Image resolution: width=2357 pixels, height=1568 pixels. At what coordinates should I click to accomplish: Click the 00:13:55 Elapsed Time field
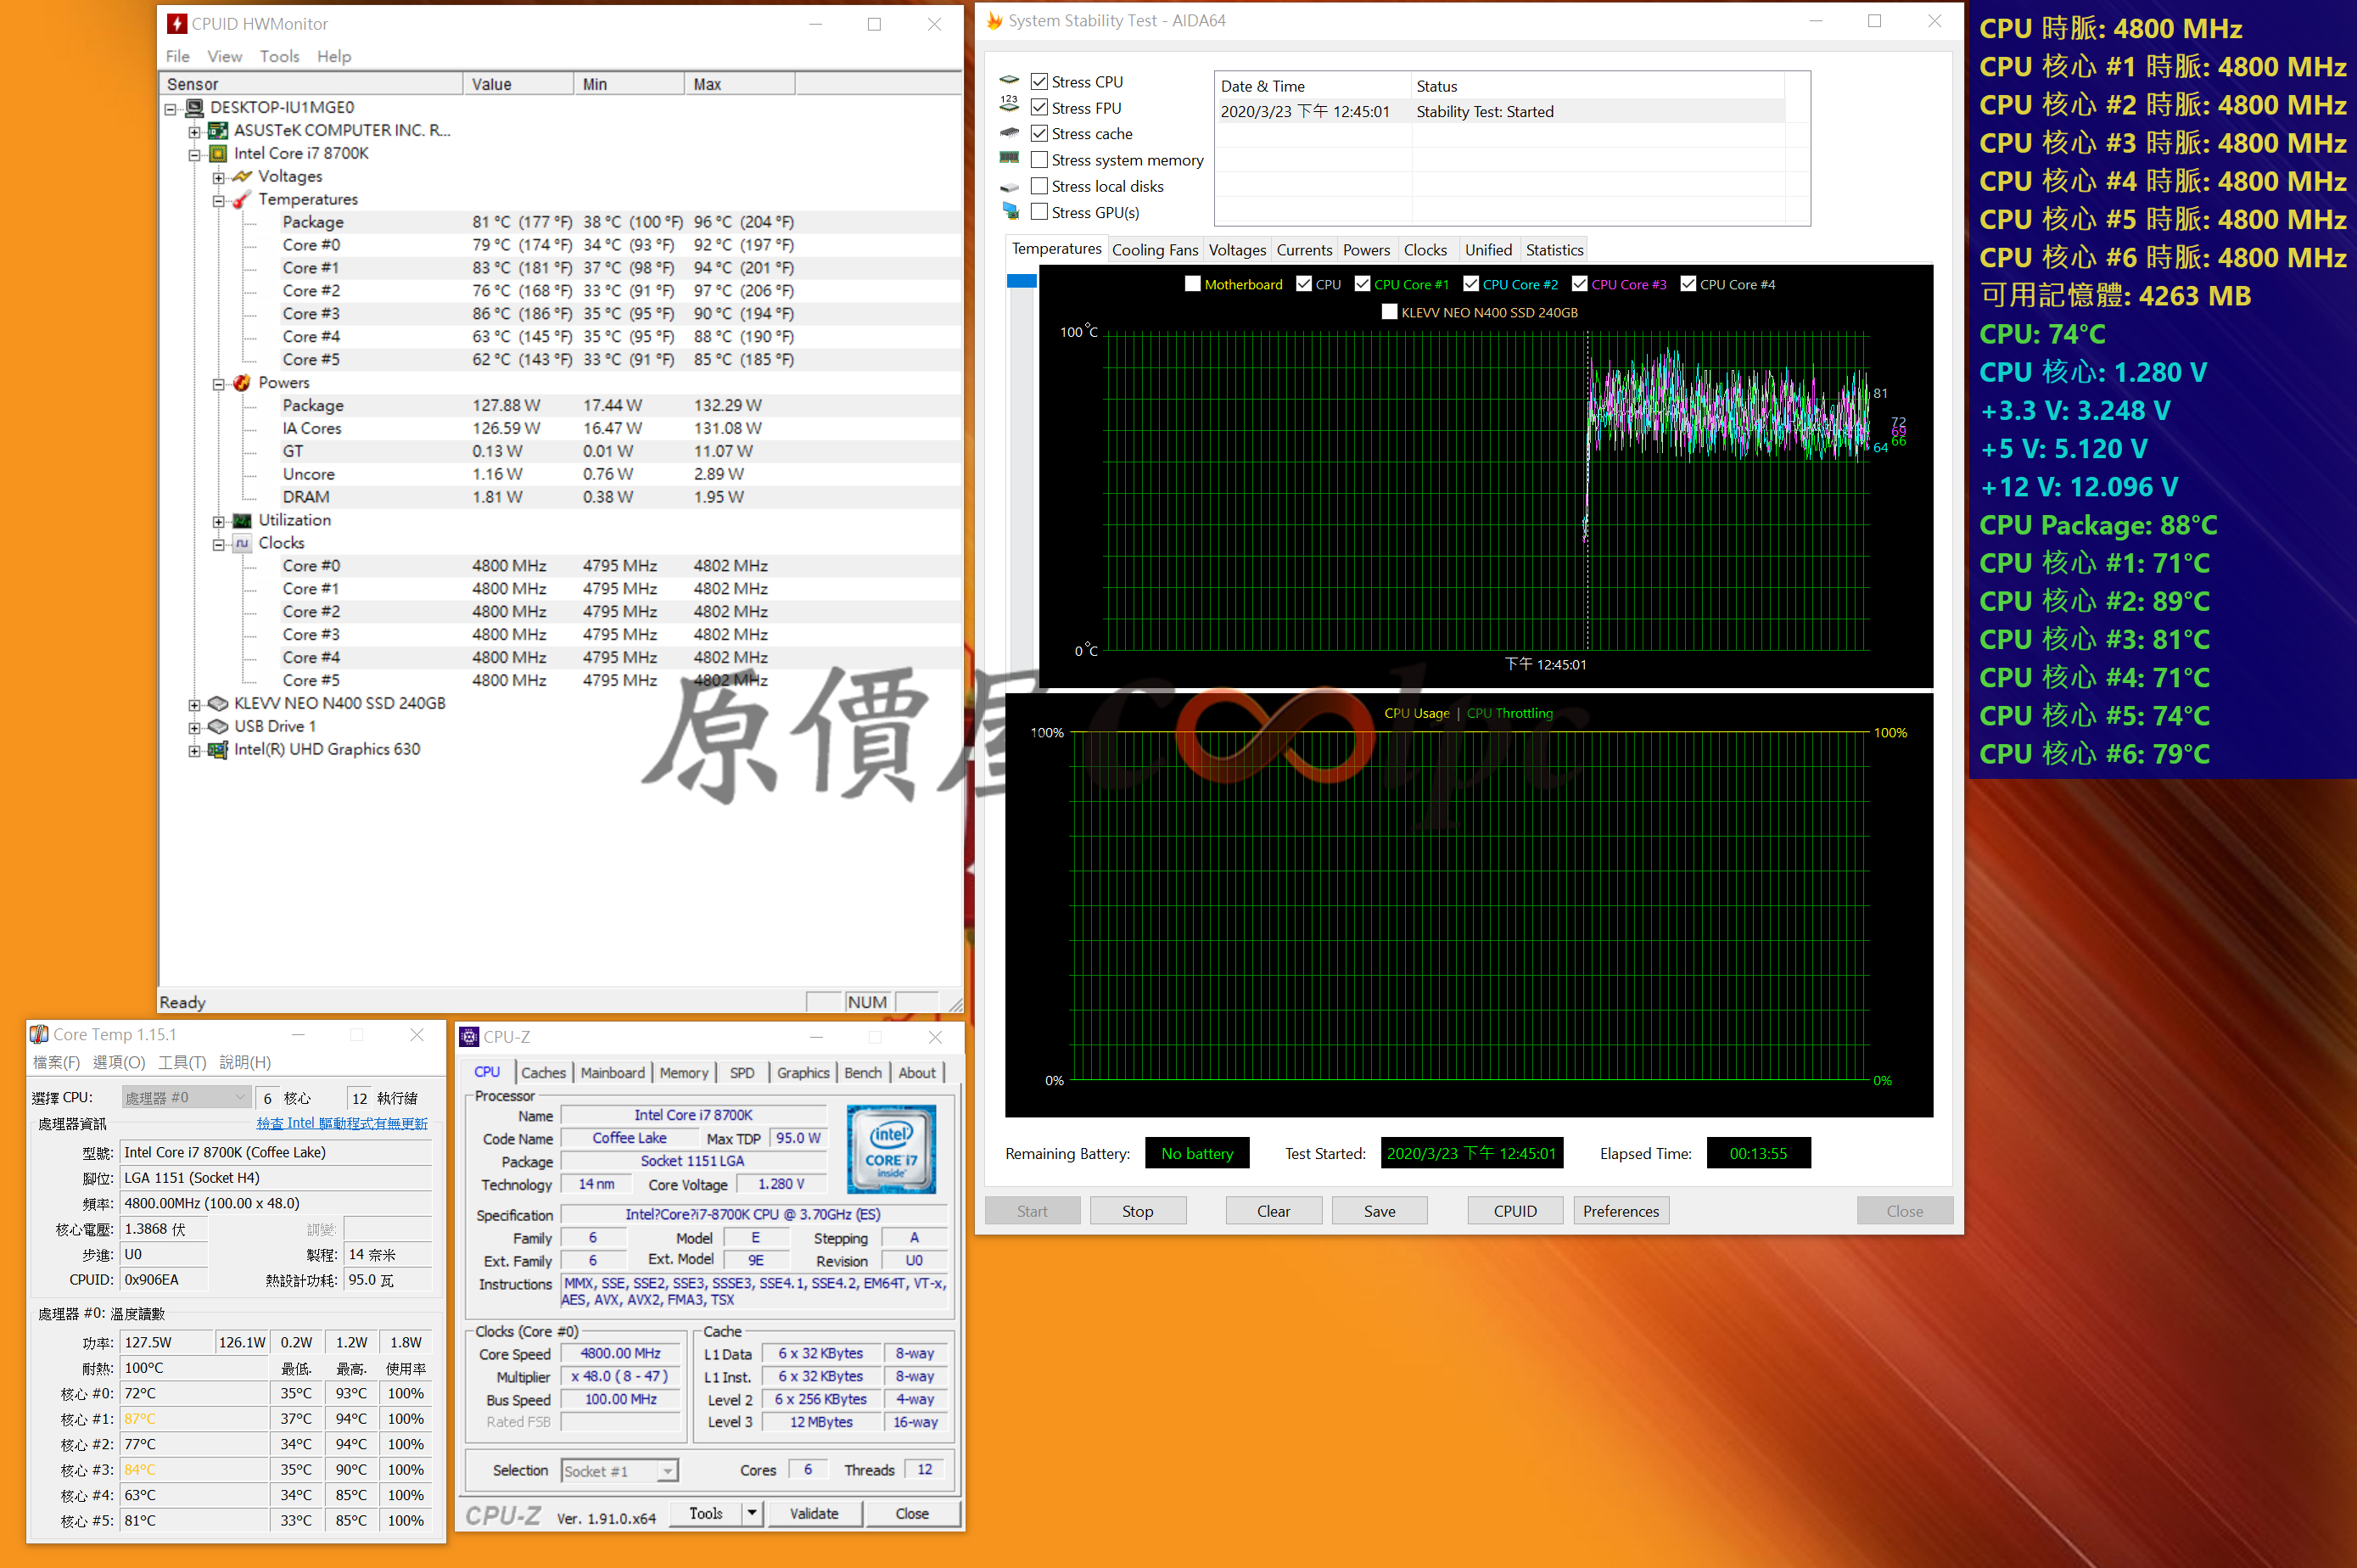(1758, 1153)
